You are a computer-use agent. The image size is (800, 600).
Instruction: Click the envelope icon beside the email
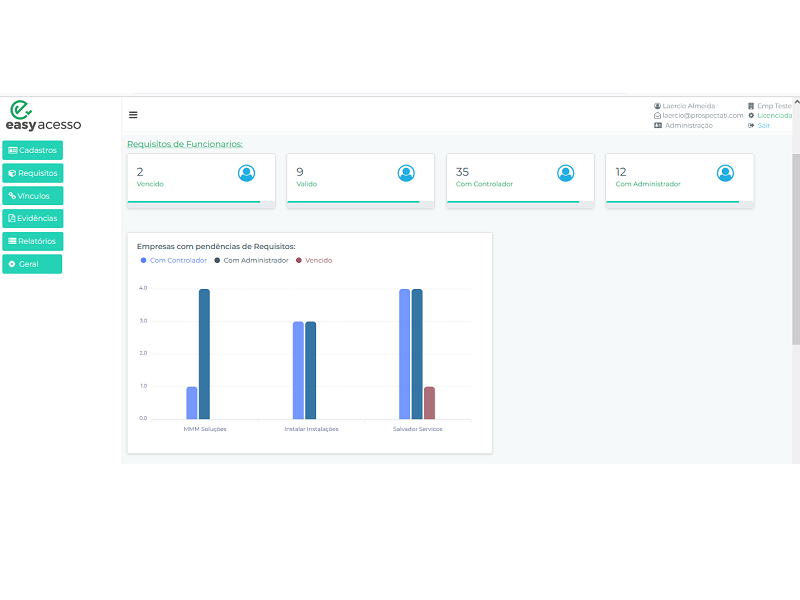click(657, 115)
